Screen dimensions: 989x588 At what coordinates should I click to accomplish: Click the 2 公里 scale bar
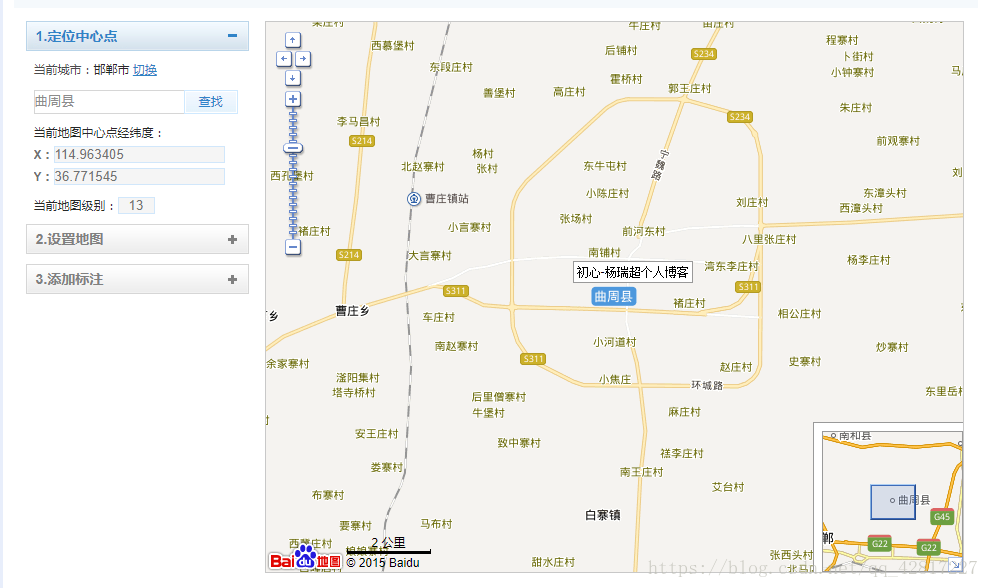[x=389, y=545]
